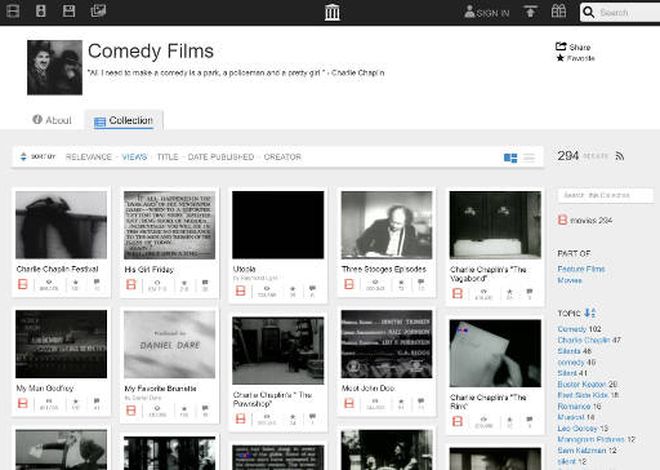Click Charlie Chaplin Festival film icon
Screen dimensions: 660x470
pos(23,284)
